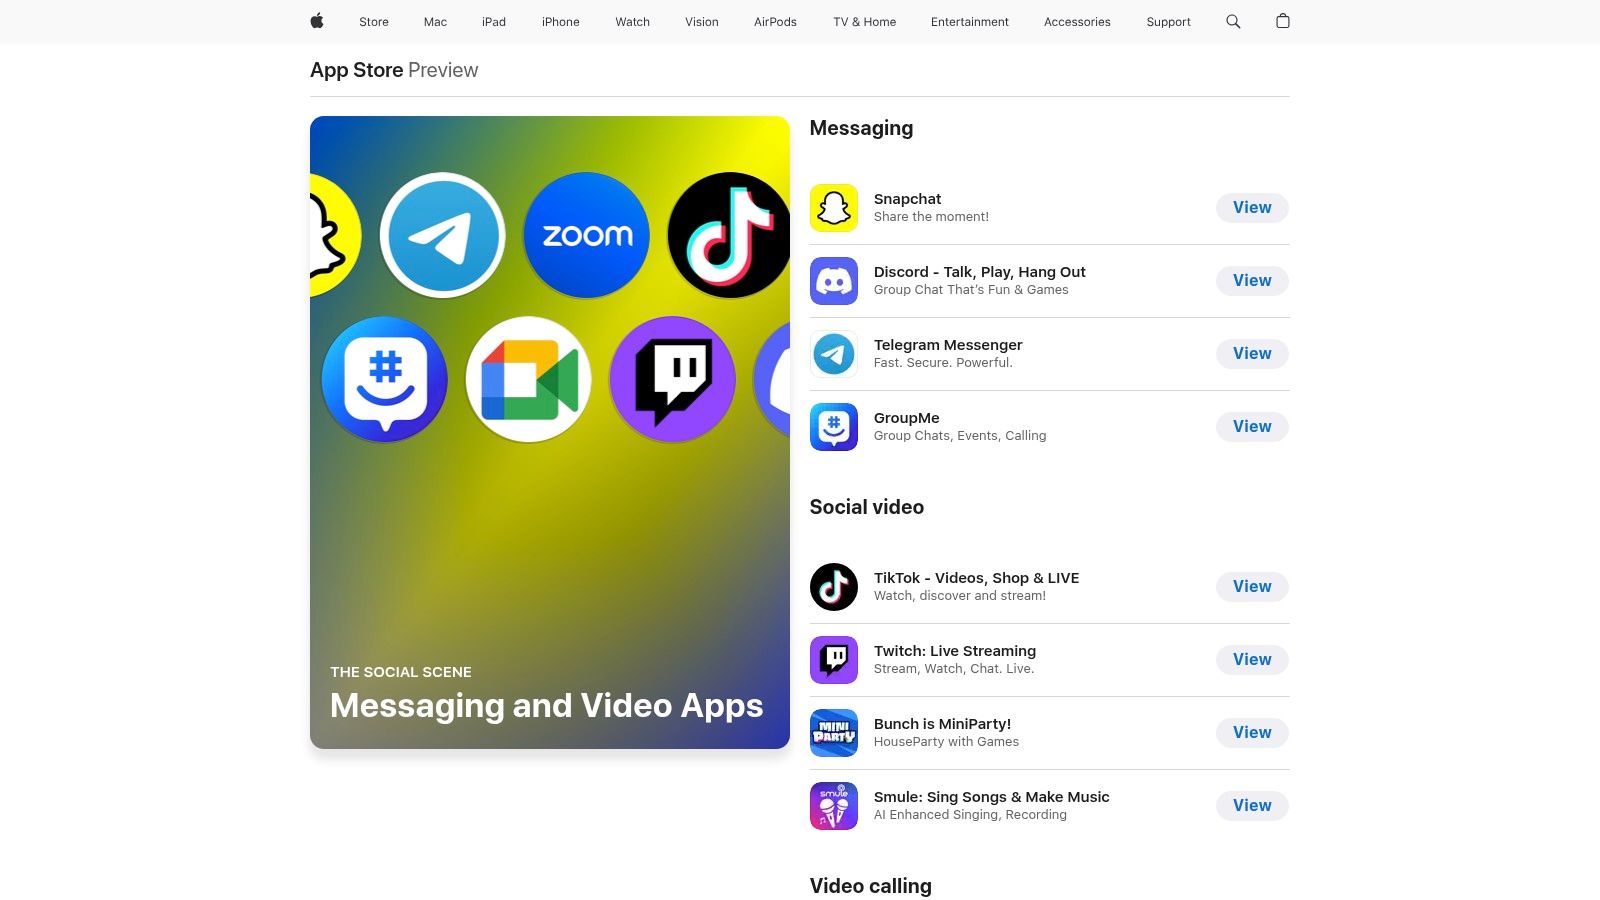Viewport: 1600px width, 900px height.
Task: View the Bunch is MiniParty! app
Action: tap(1252, 733)
